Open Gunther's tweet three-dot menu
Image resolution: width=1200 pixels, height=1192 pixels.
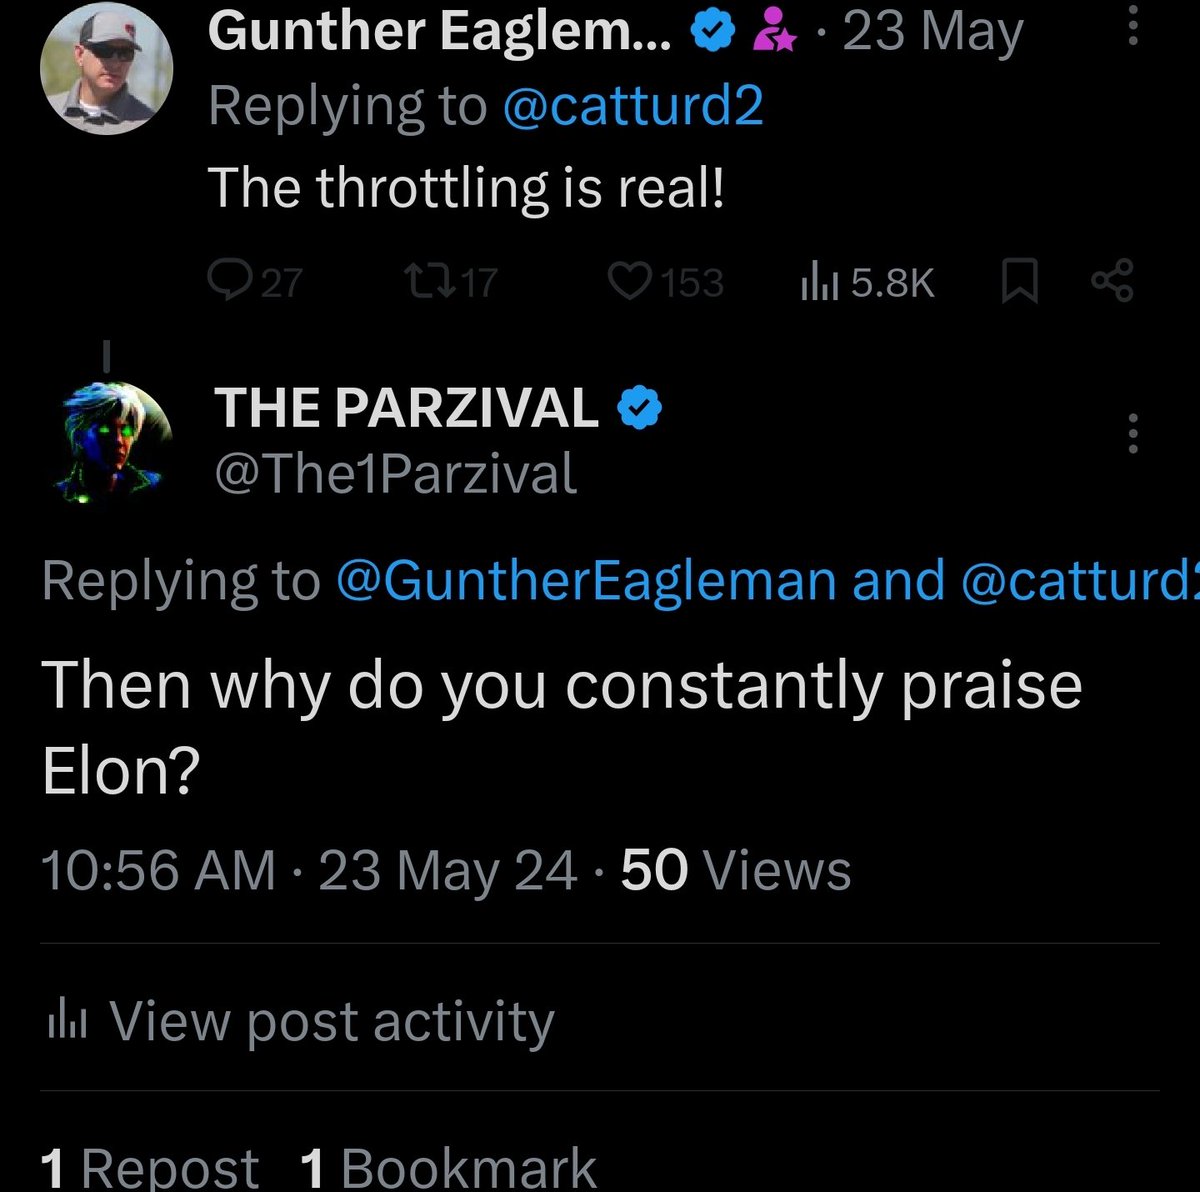(1133, 25)
